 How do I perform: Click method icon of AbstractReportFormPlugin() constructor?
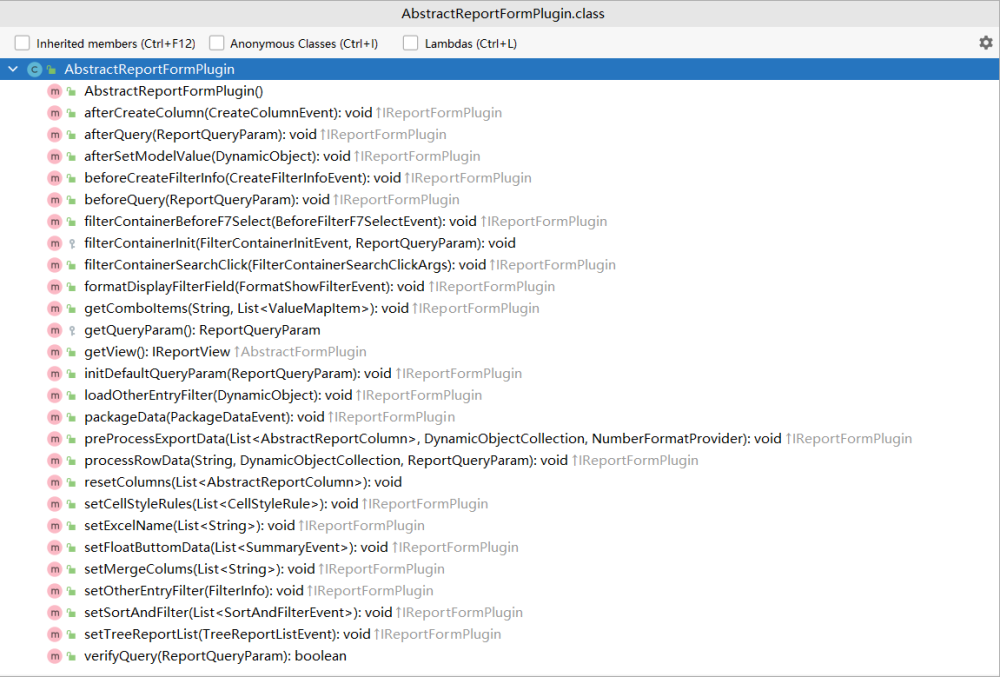pos(55,91)
